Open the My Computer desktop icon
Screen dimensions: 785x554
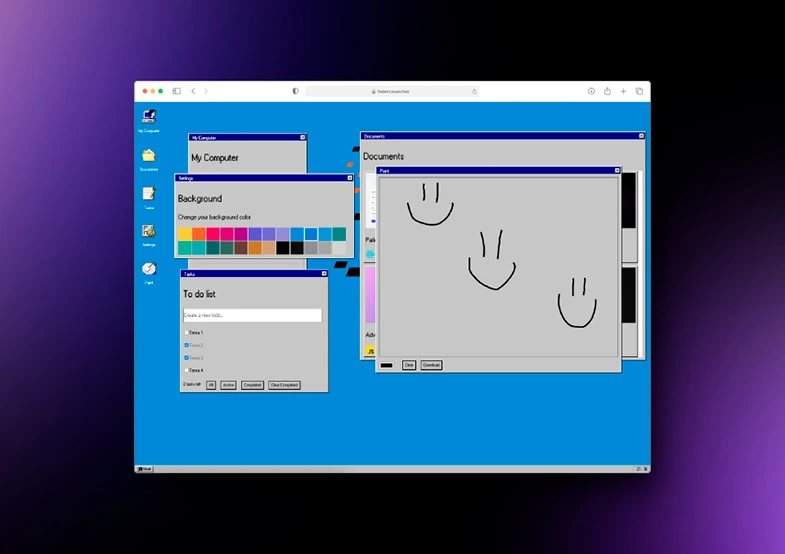click(149, 116)
